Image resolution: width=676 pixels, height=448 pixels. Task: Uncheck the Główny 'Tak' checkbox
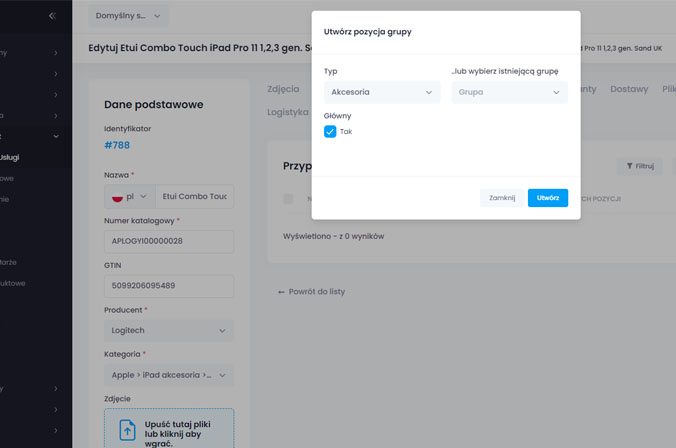[330, 132]
